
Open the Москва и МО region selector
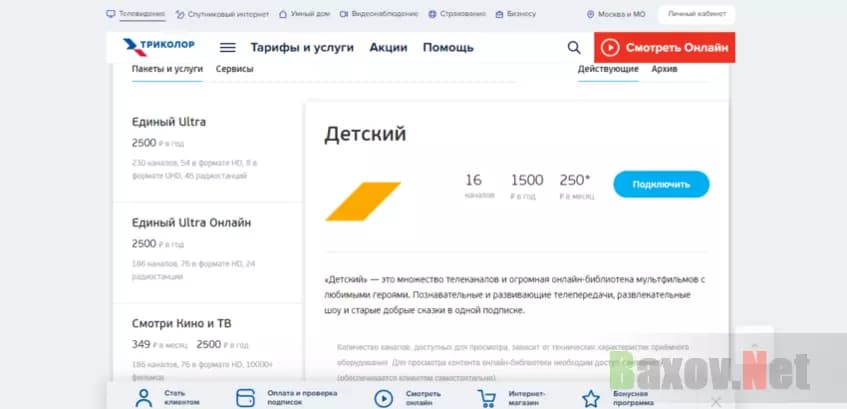coord(621,15)
